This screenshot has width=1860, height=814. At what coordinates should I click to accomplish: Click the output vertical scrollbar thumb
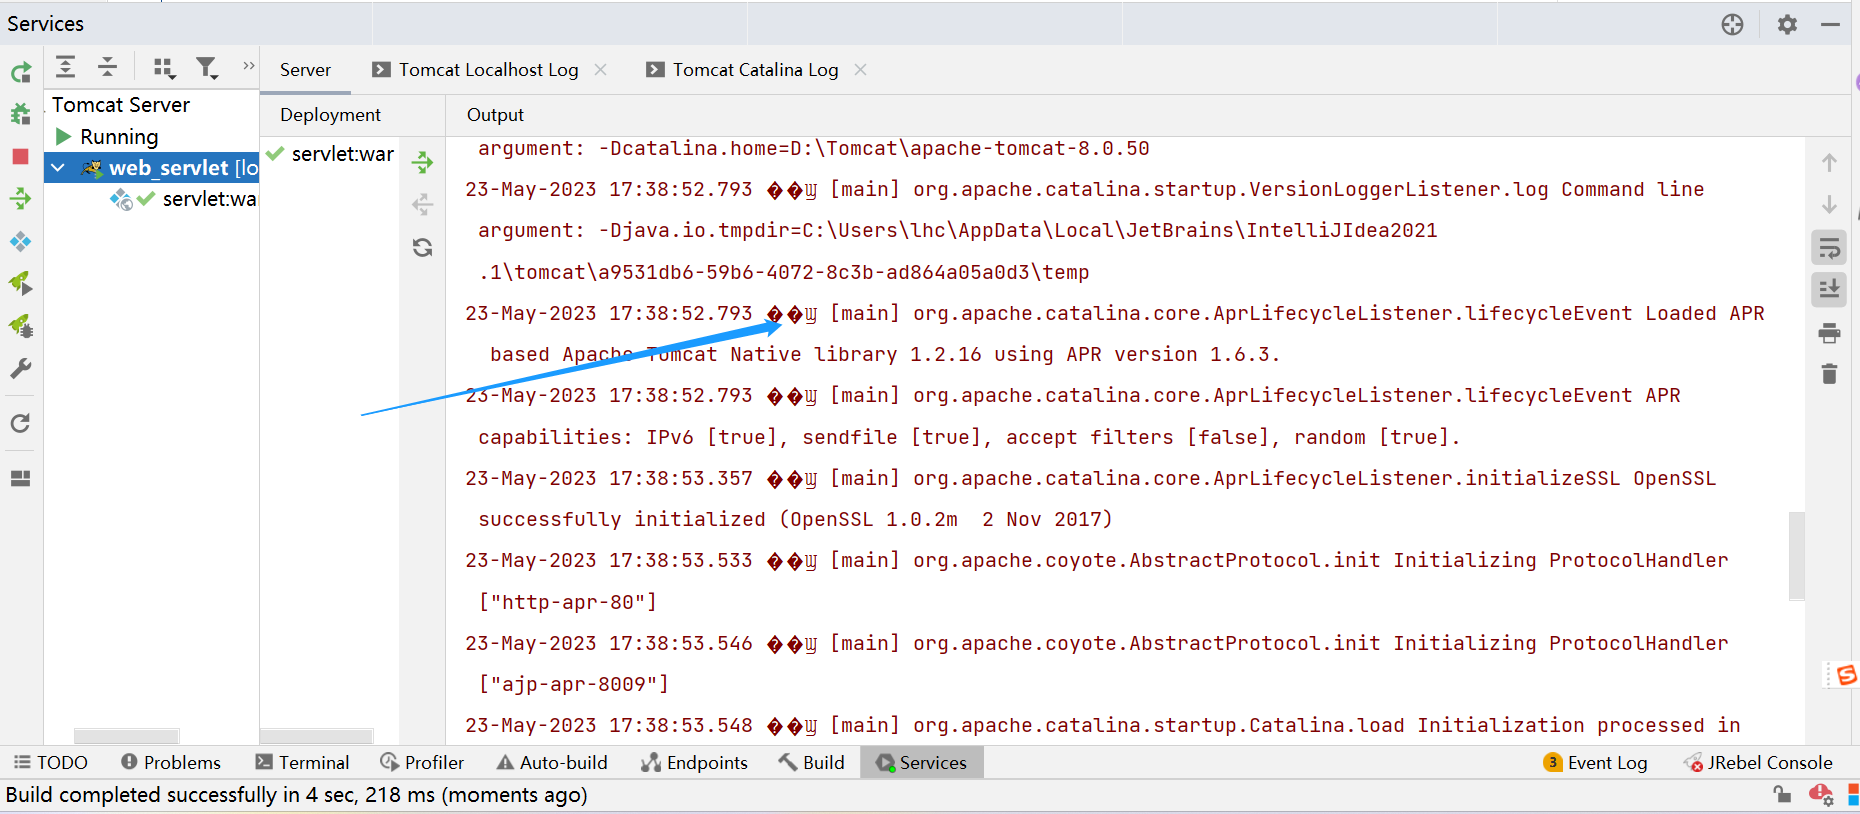1796,556
